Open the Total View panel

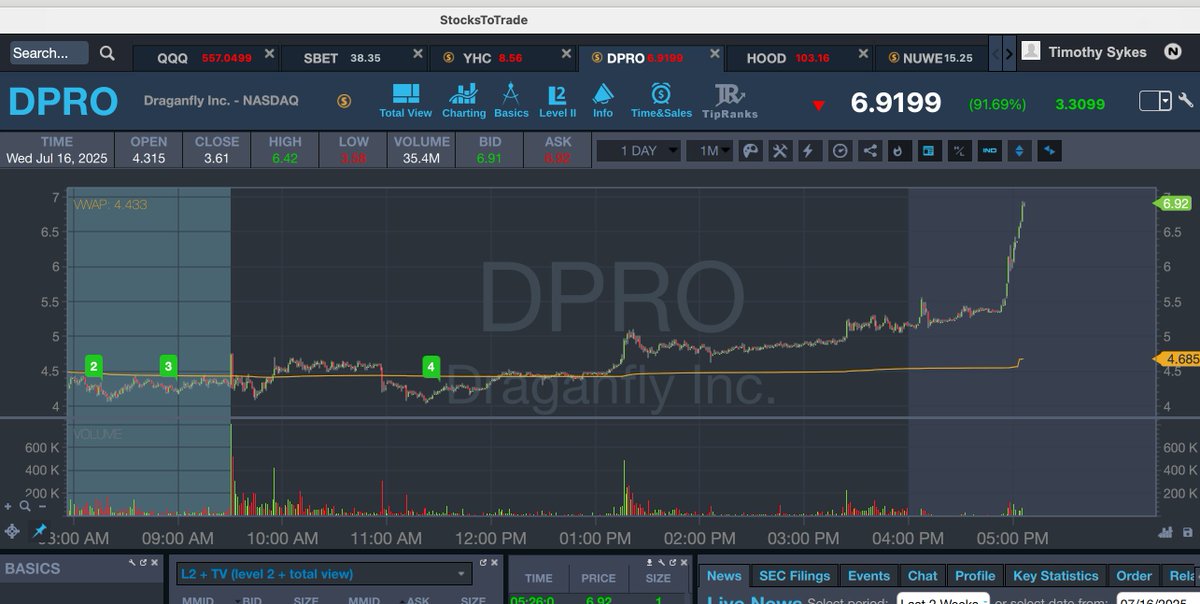406,101
